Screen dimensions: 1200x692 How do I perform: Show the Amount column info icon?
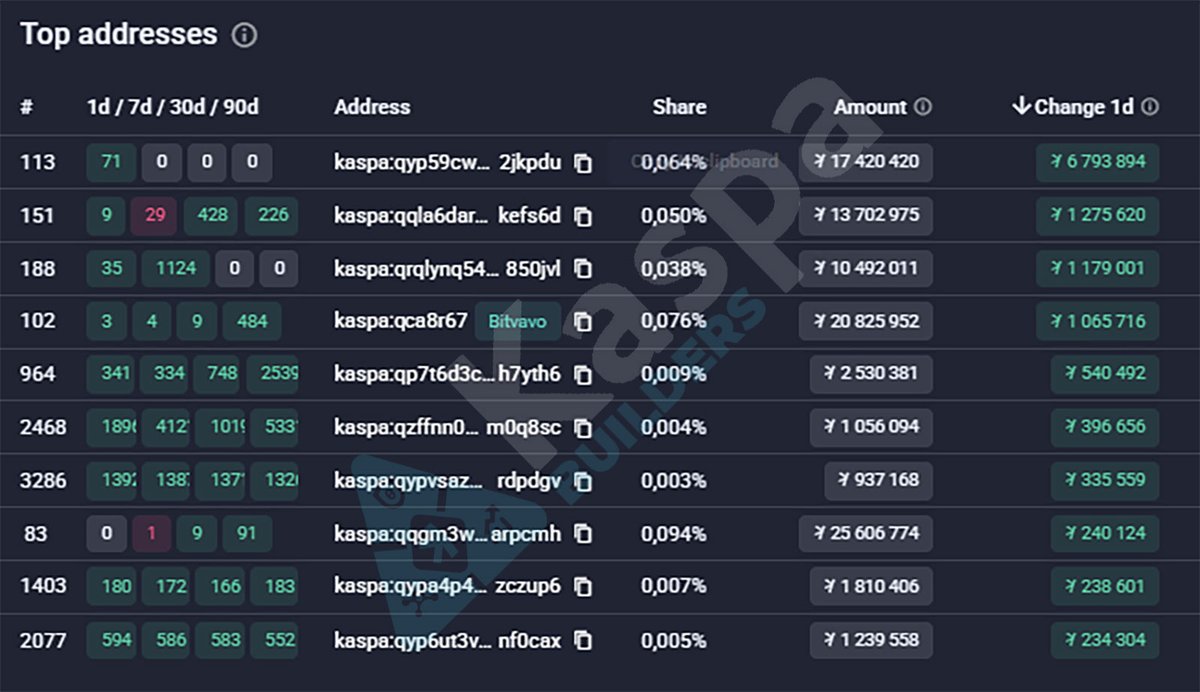coord(923,107)
